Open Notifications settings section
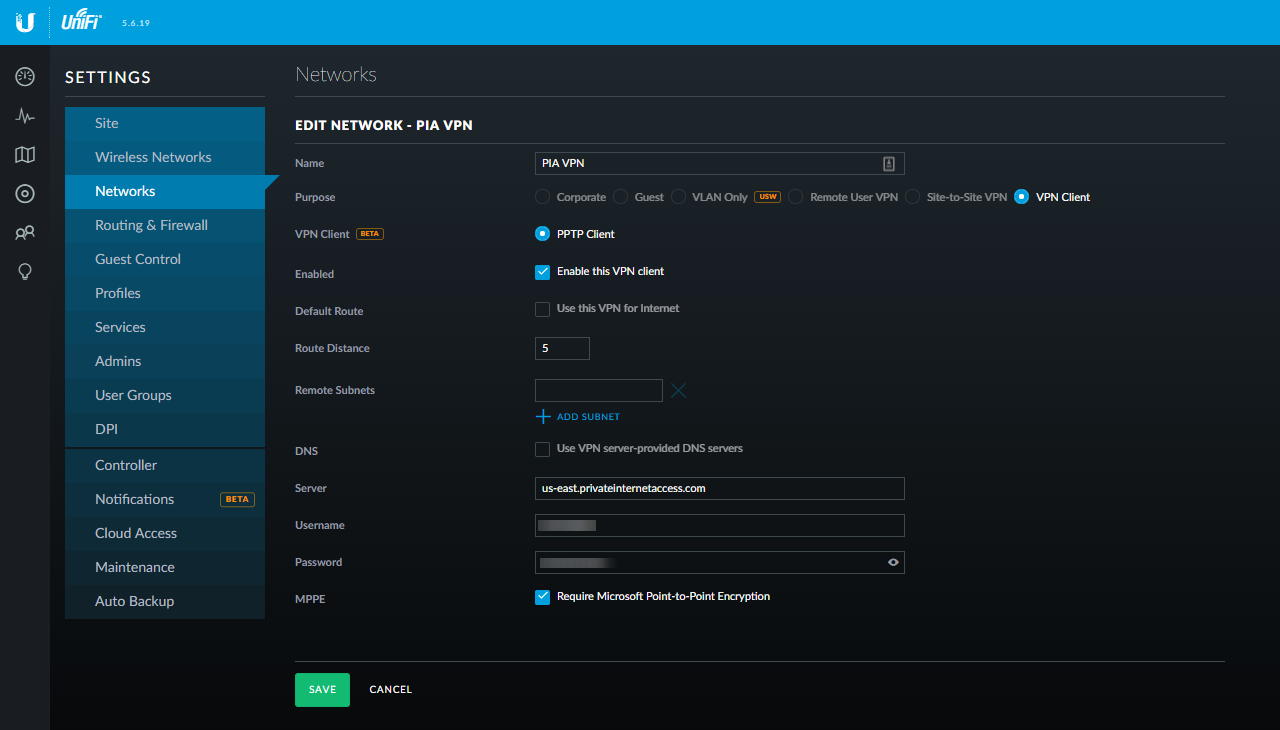1280x730 pixels. tap(165, 499)
